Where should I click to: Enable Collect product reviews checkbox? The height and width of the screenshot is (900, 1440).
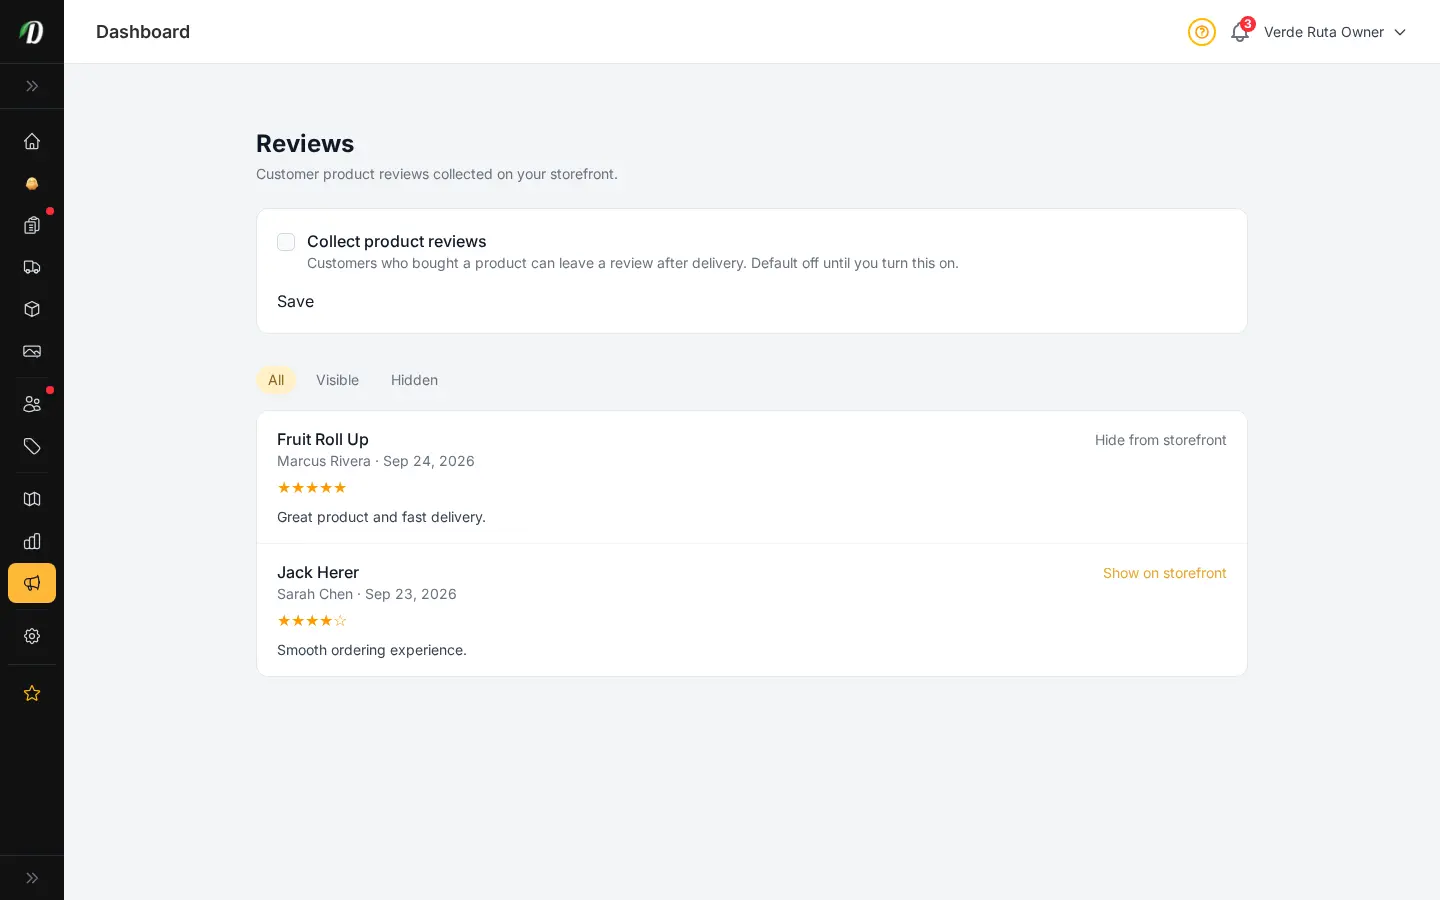coord(286,242)
